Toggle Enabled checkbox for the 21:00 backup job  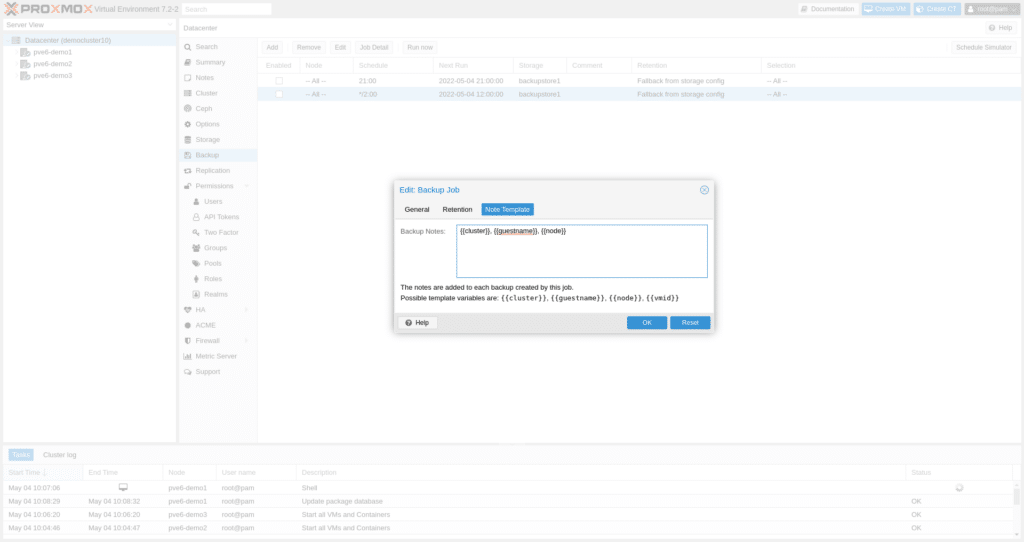(x=279, y=81)
